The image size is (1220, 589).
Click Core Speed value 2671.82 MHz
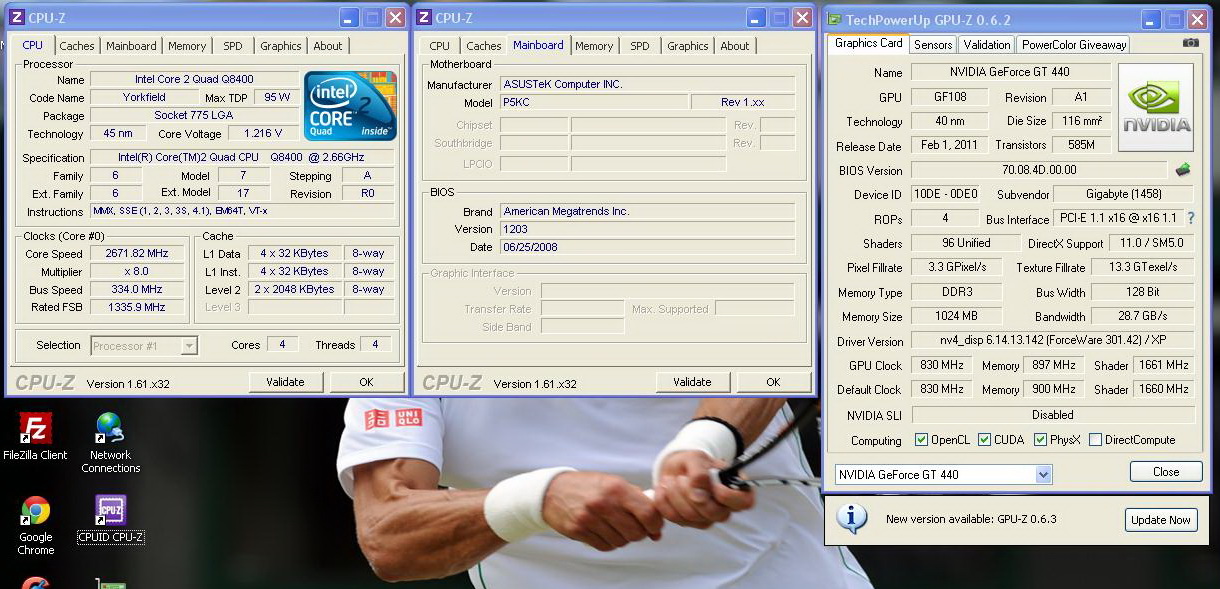[x=137, y=254]
